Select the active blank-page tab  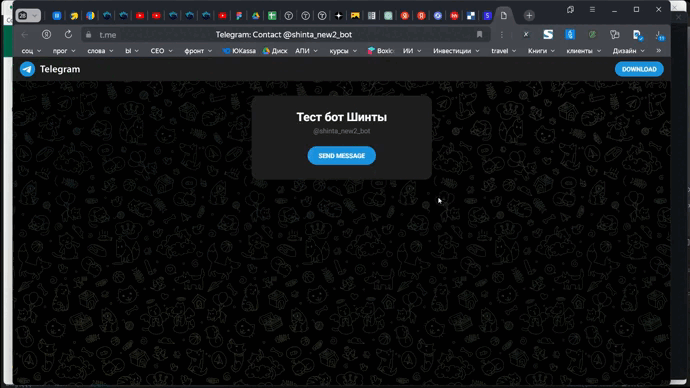click(504, 16)
